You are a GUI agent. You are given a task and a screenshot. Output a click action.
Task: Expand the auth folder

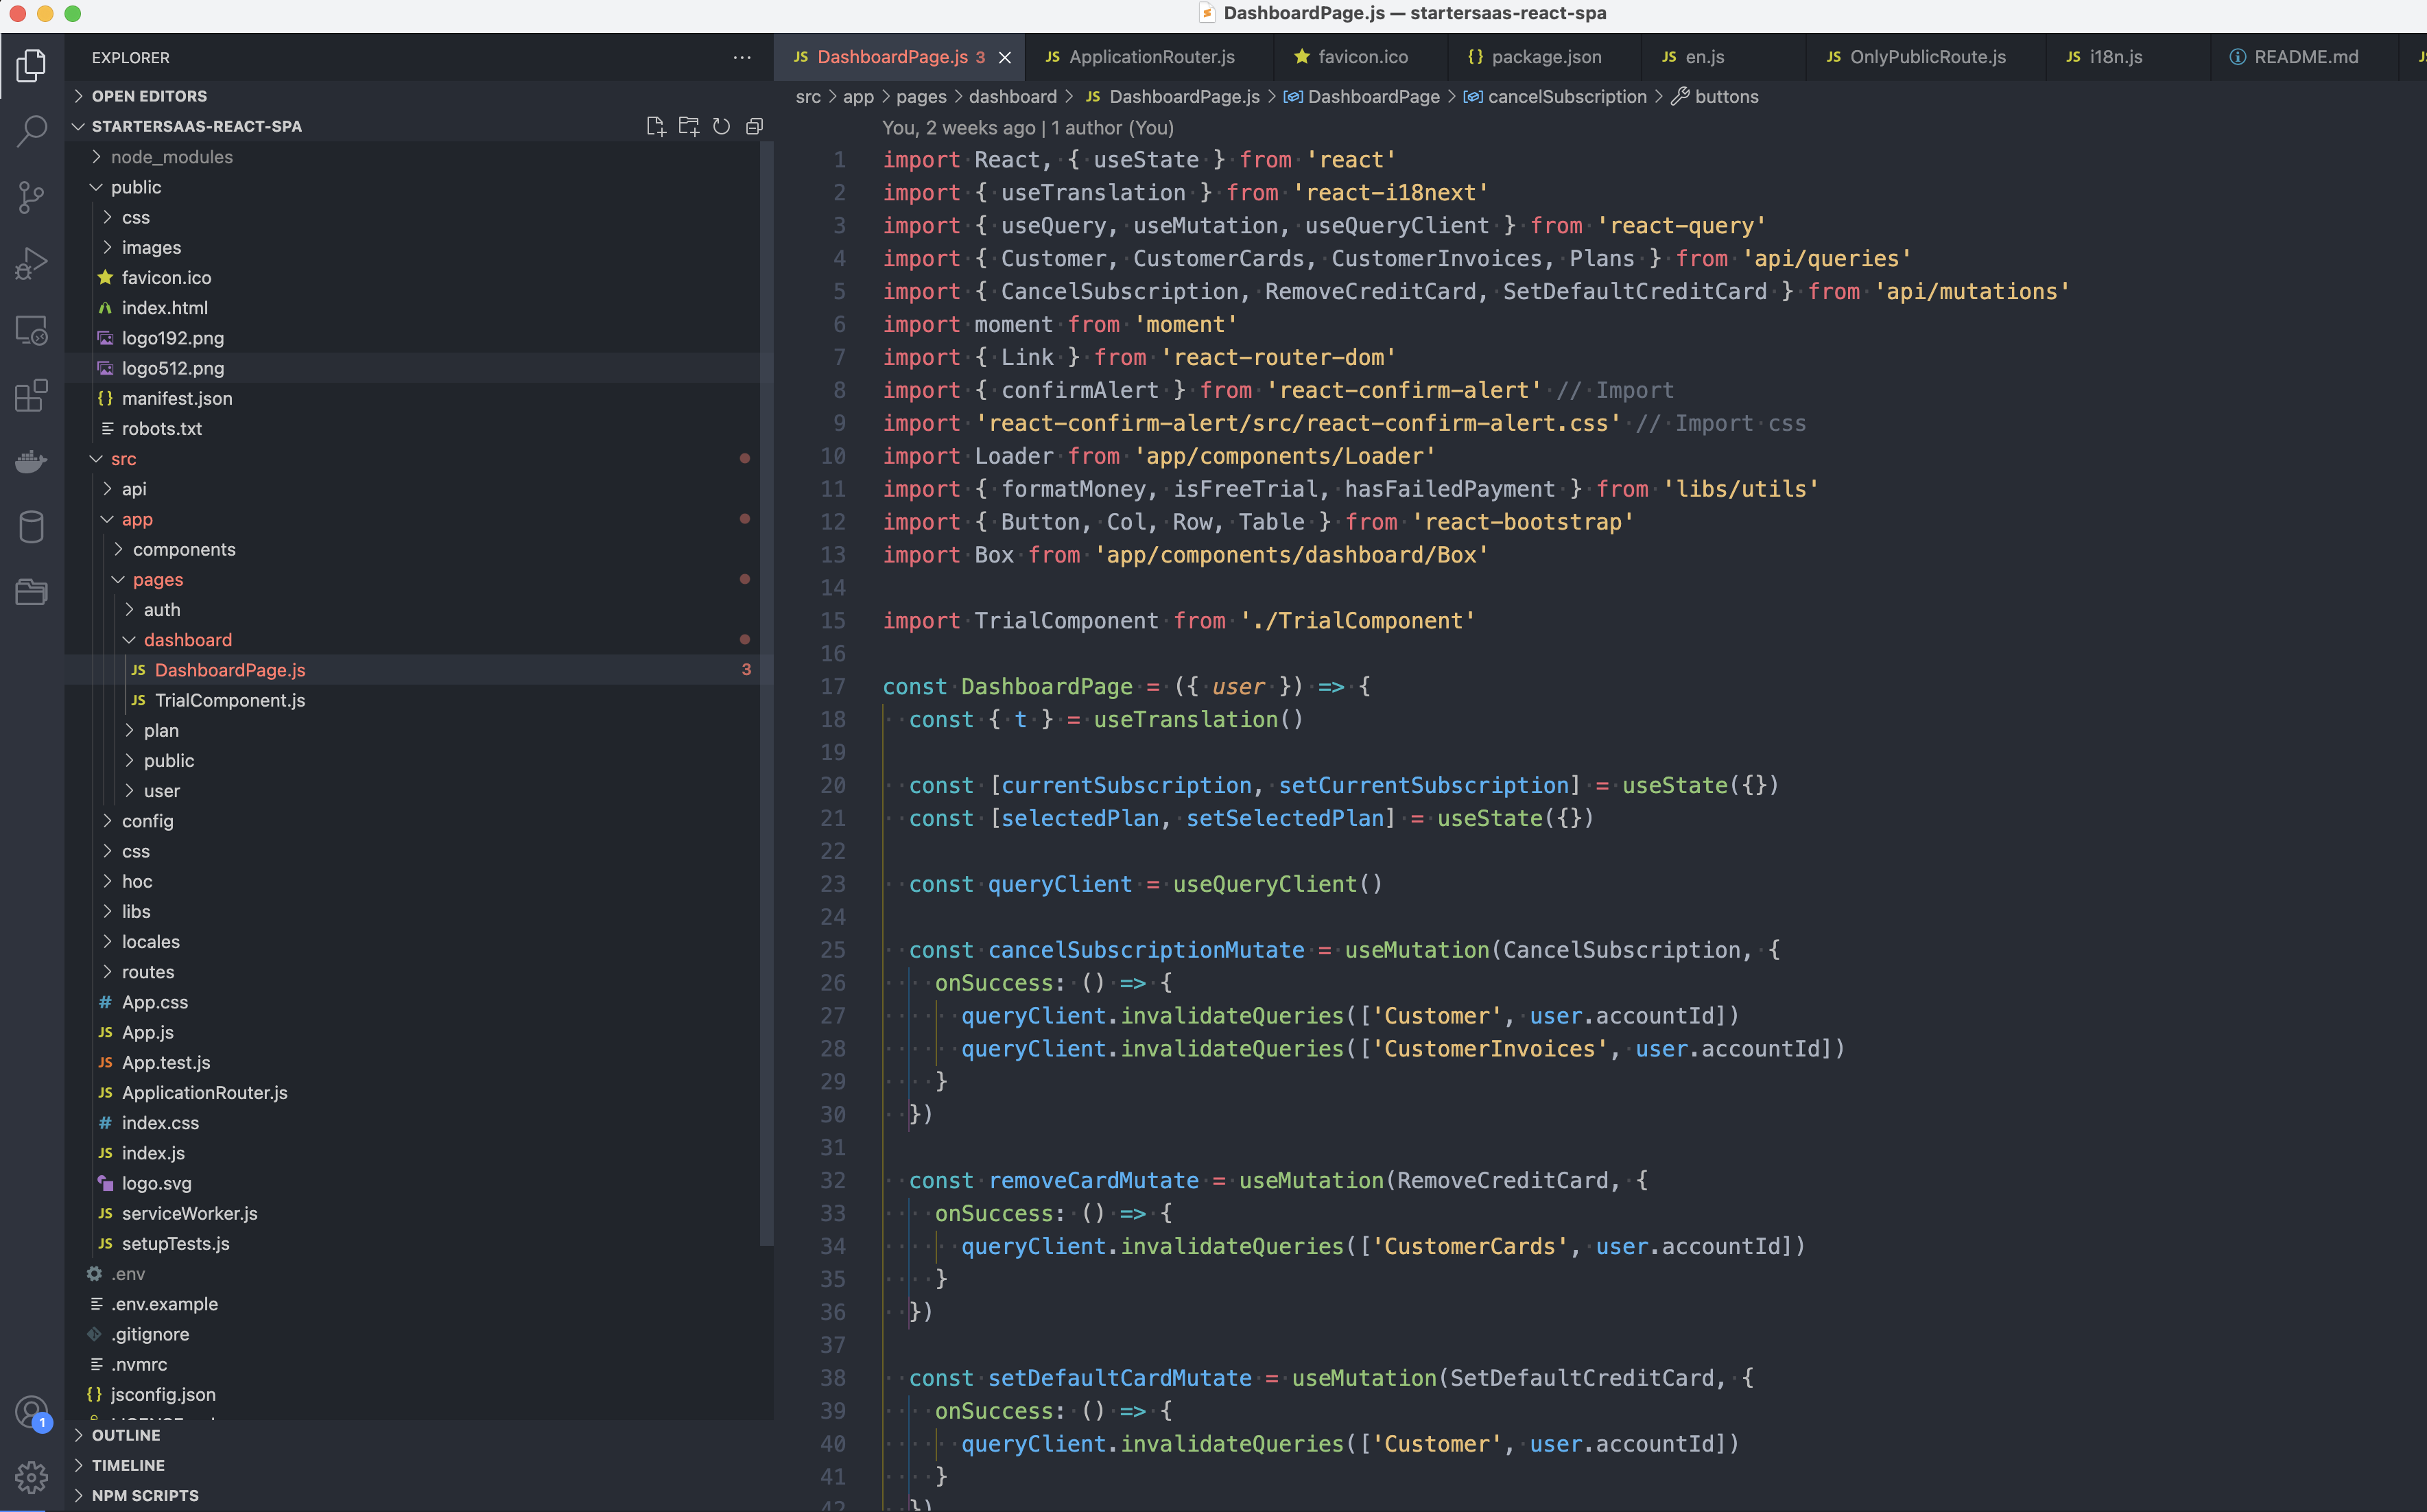click(412, 610)
